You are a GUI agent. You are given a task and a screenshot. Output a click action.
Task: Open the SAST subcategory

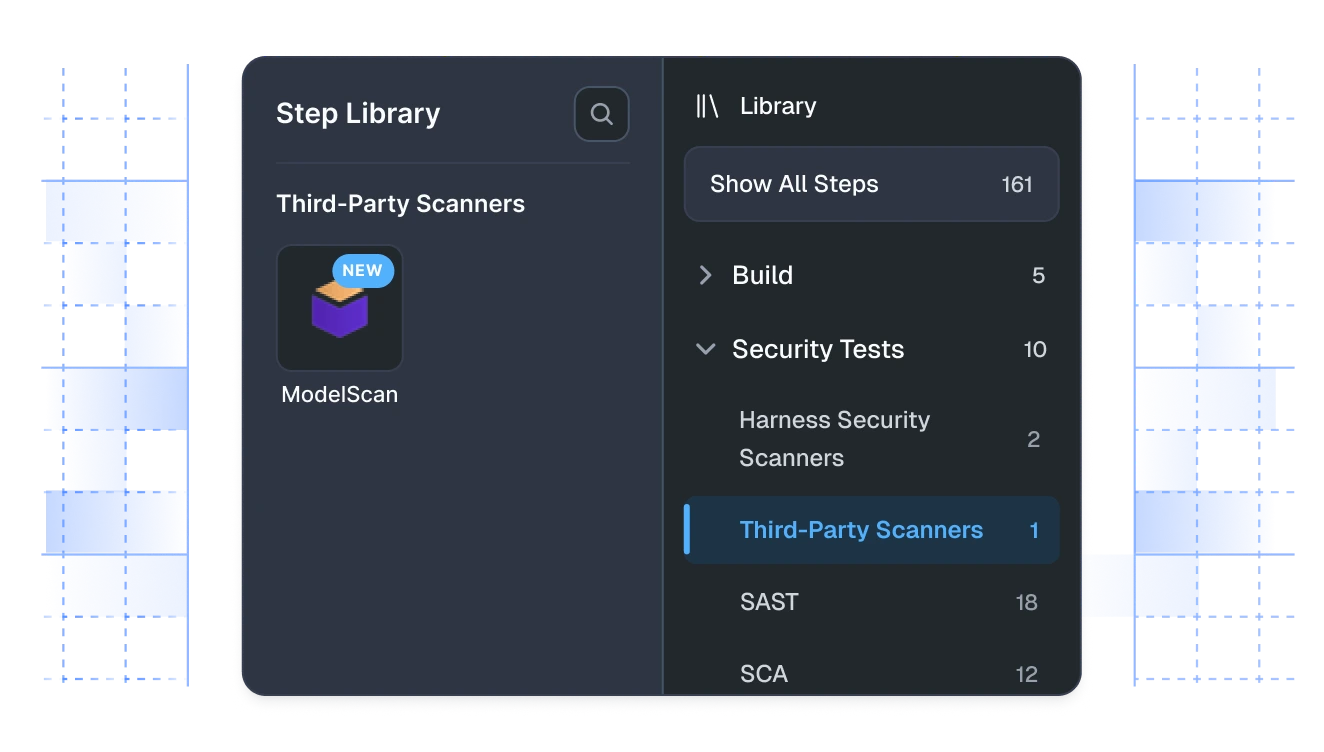(x=871, y=602)
